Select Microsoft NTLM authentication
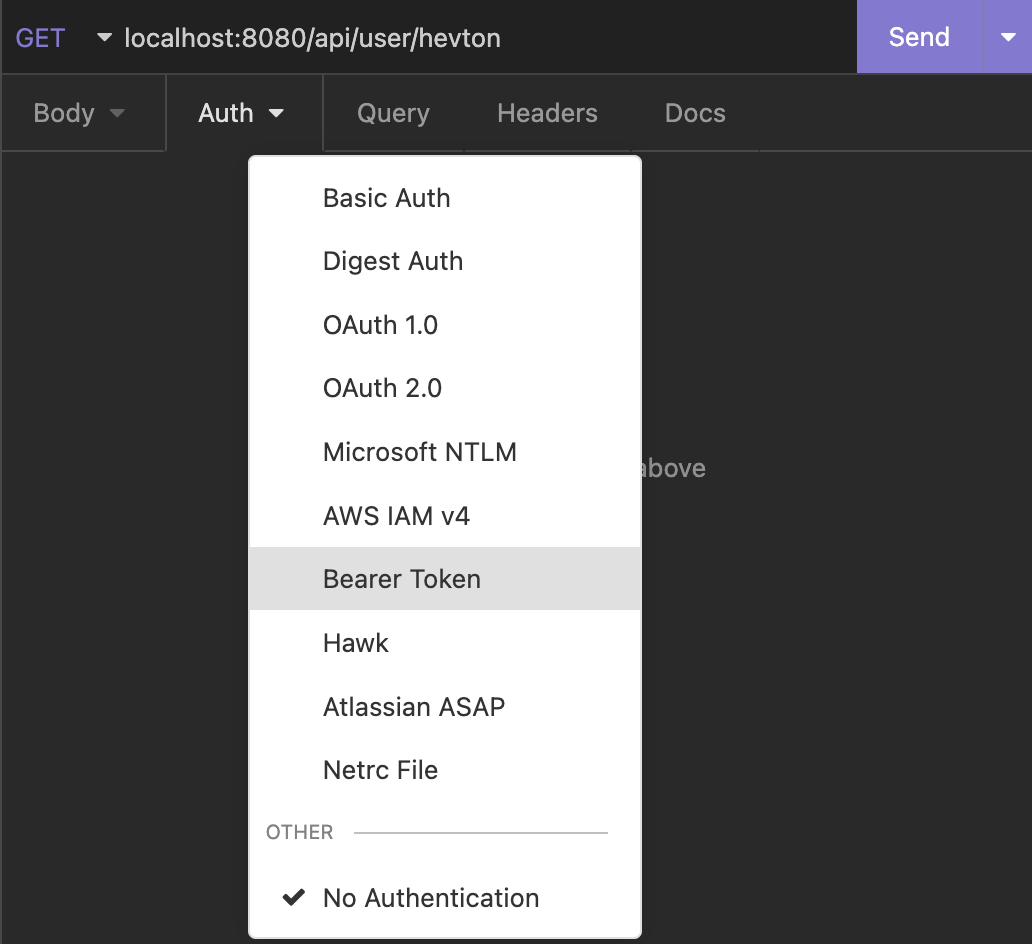This screenshot has height=944, width=1032. click(420, 452)
